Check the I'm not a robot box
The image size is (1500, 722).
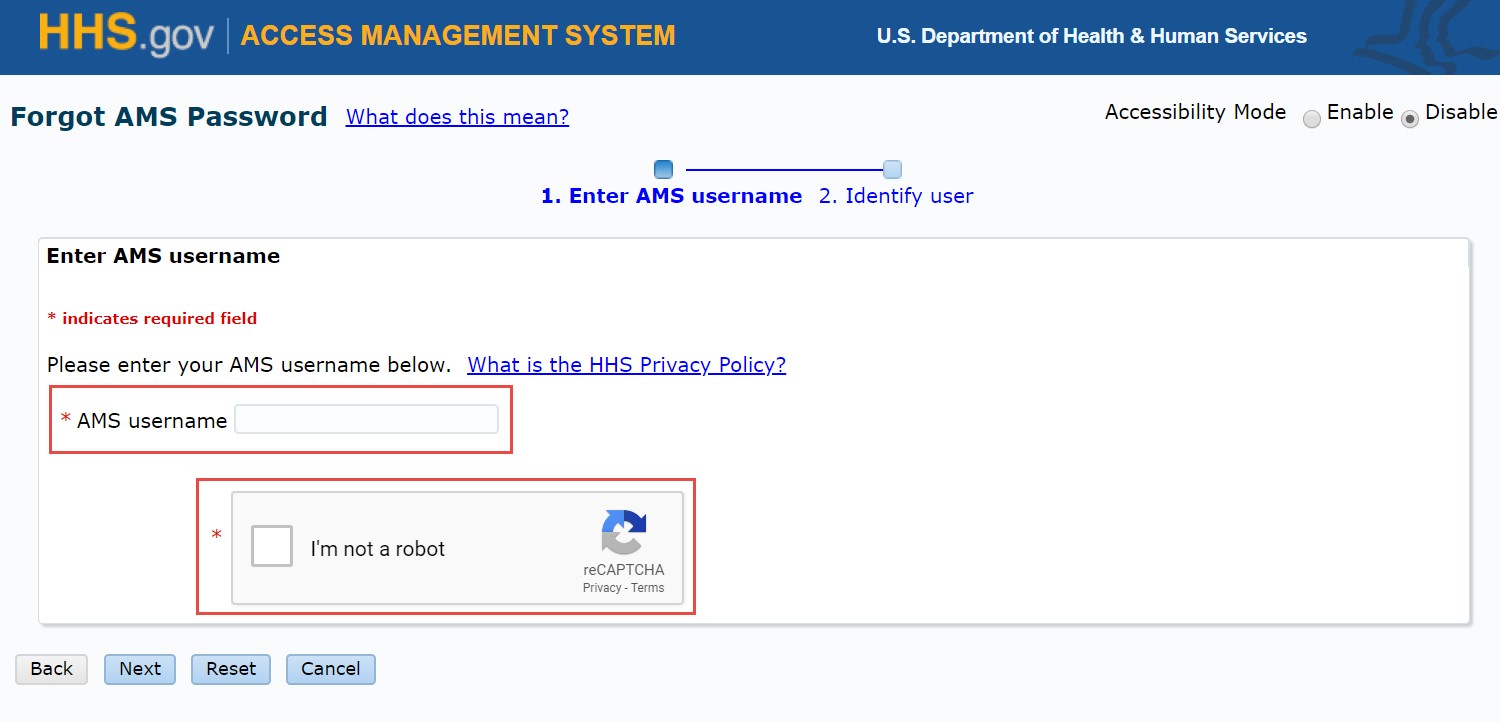(x=272, y=547)
